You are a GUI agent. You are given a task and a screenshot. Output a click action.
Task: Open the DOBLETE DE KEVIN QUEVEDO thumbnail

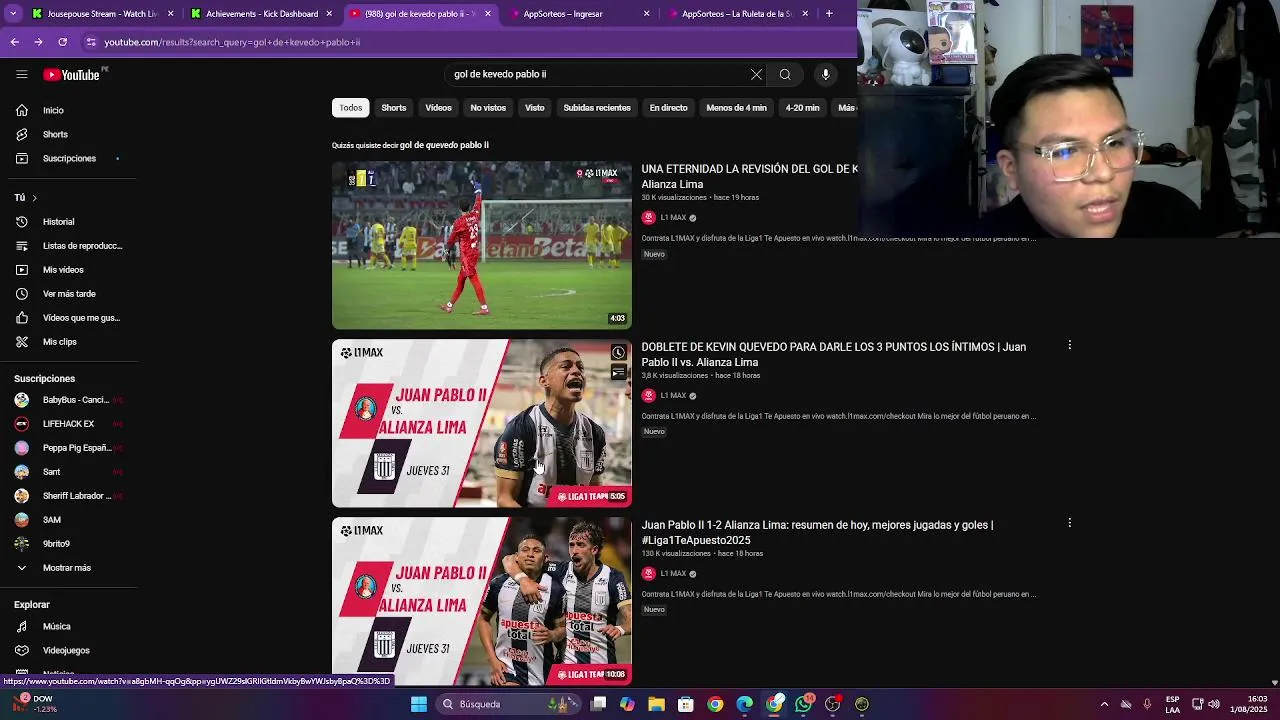pos(482,423)
